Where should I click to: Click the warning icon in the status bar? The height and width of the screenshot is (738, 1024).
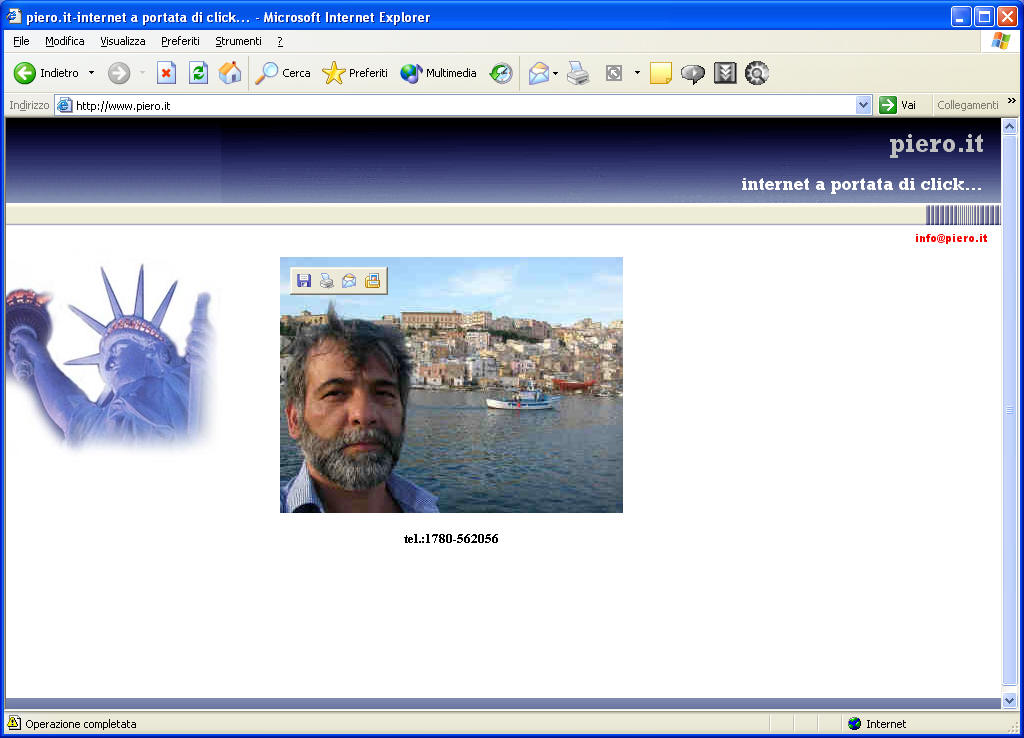tap(14, 723)
